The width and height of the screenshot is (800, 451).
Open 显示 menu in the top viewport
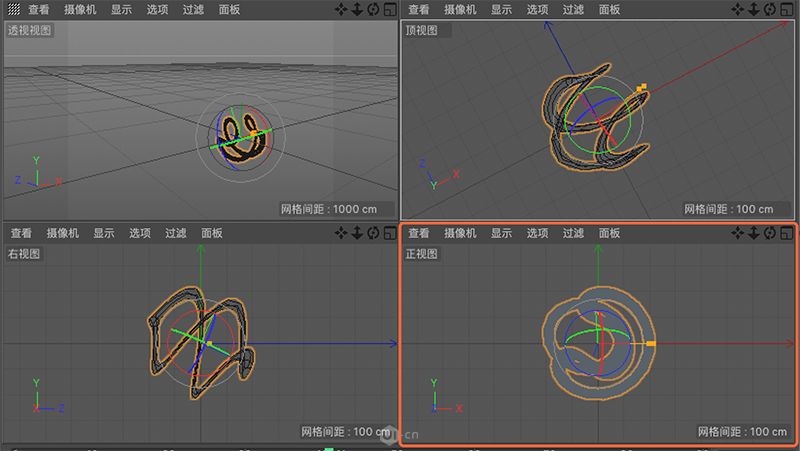tap(501, 9)
